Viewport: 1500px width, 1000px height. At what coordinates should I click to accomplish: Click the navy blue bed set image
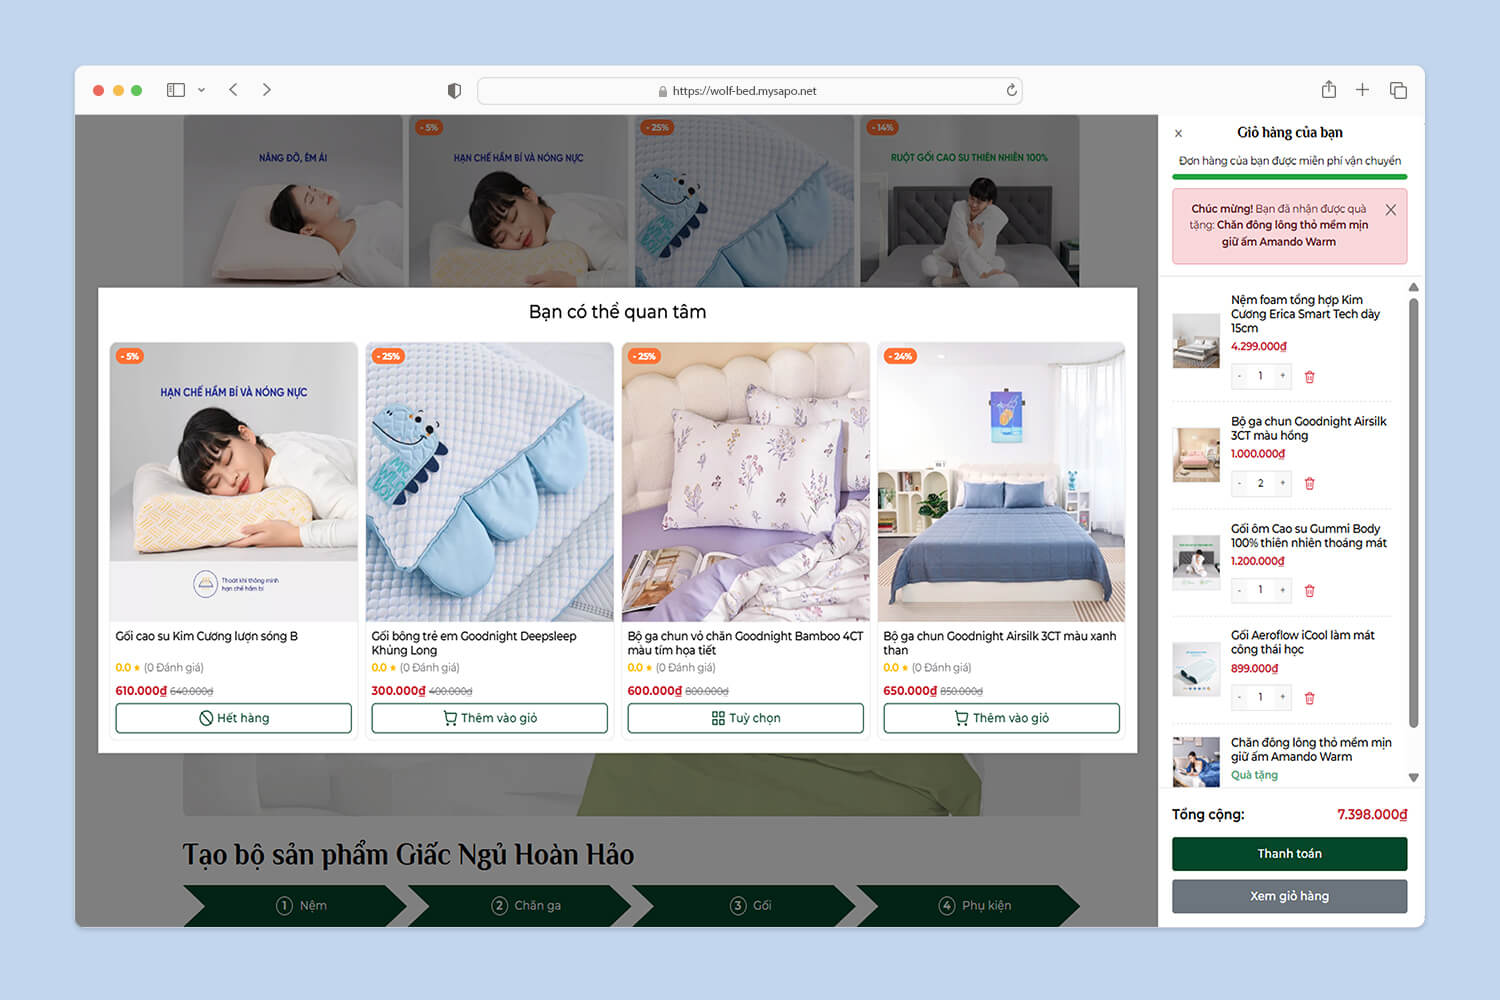(x=1002, y=482)
